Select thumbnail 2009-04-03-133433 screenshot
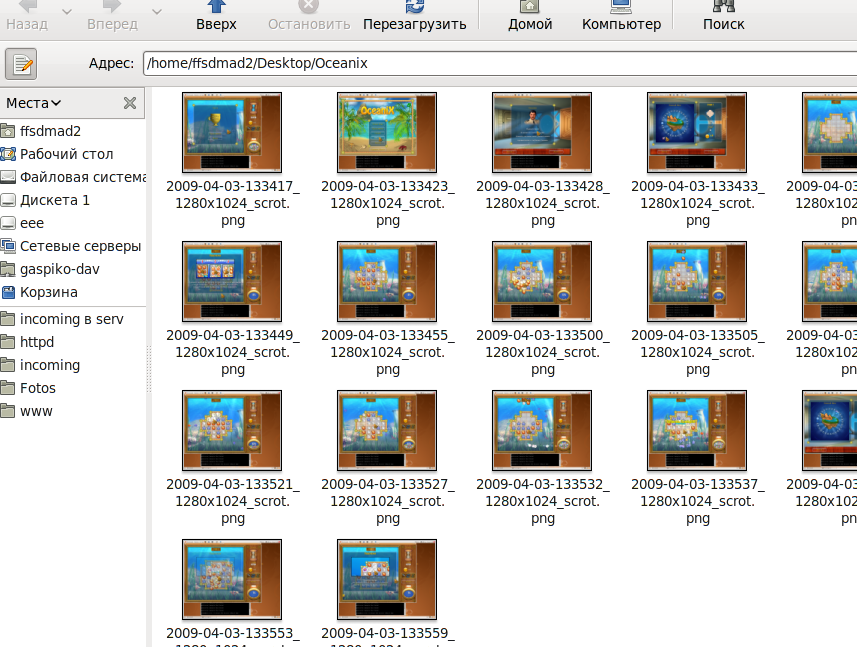Image resolution: width=857 pixels, height=647 pixels. click(x=697, y=132)
